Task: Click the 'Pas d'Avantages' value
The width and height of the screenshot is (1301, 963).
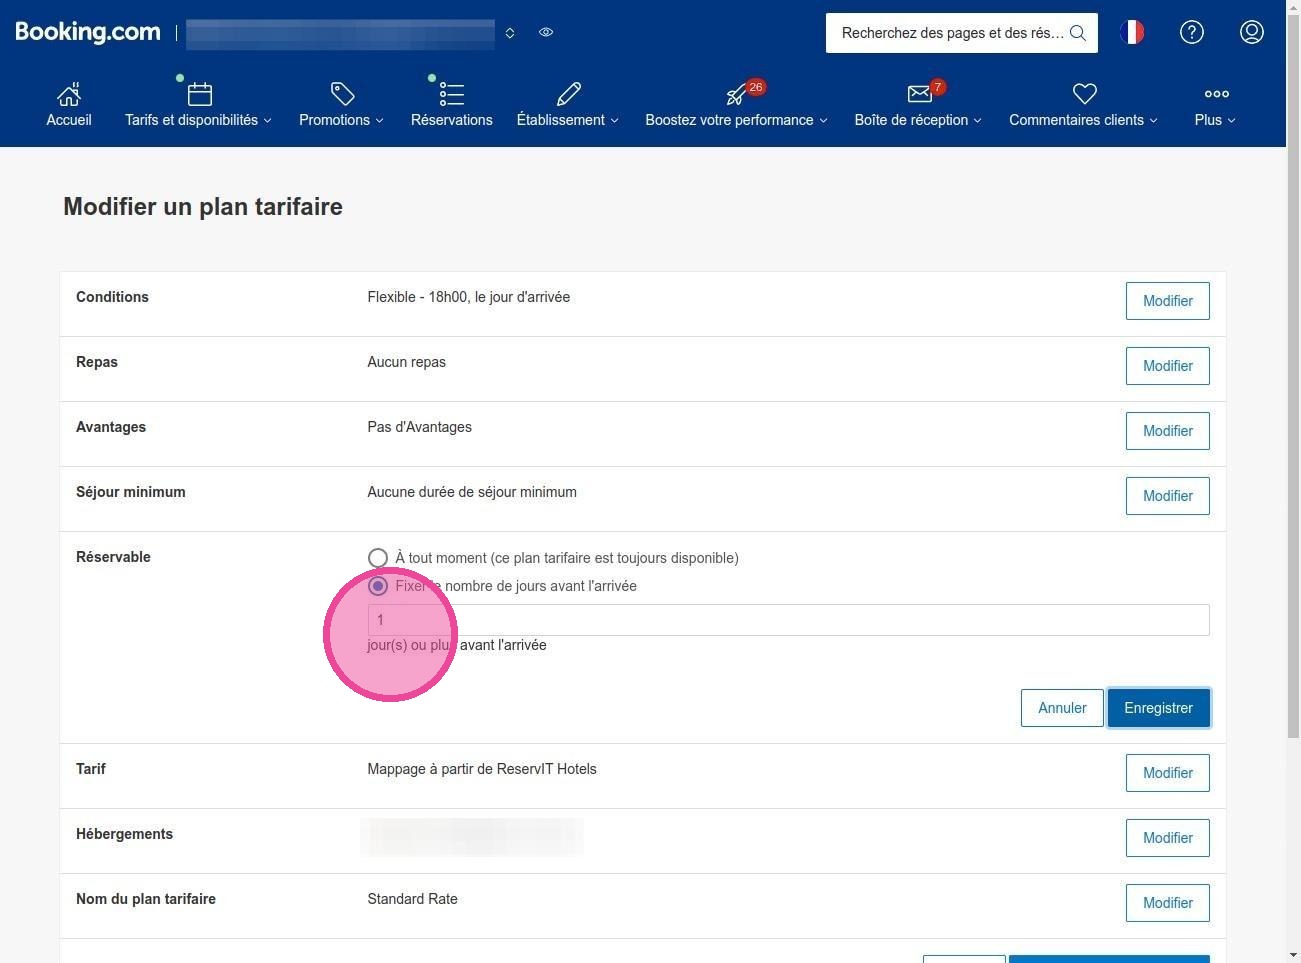Action: click(420, 427)
